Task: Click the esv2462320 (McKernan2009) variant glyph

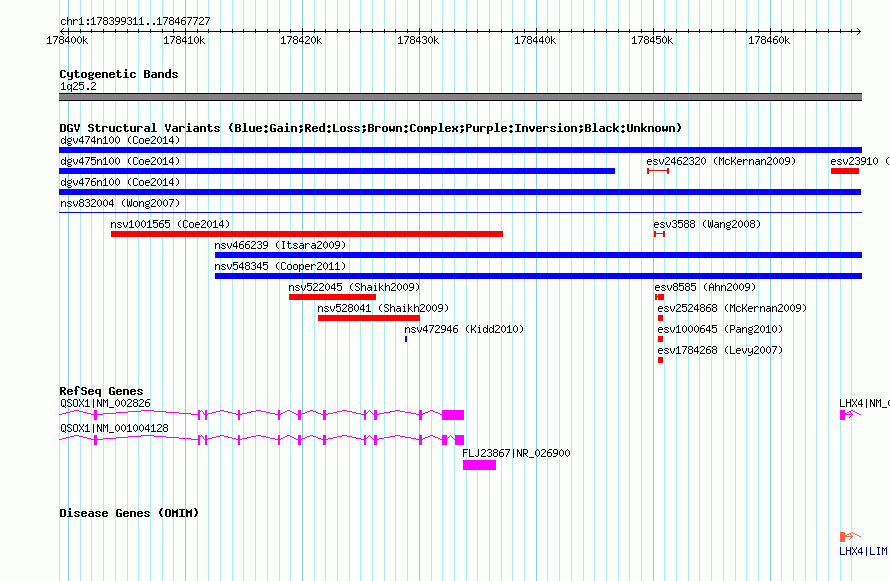Action: click(658, 171)
